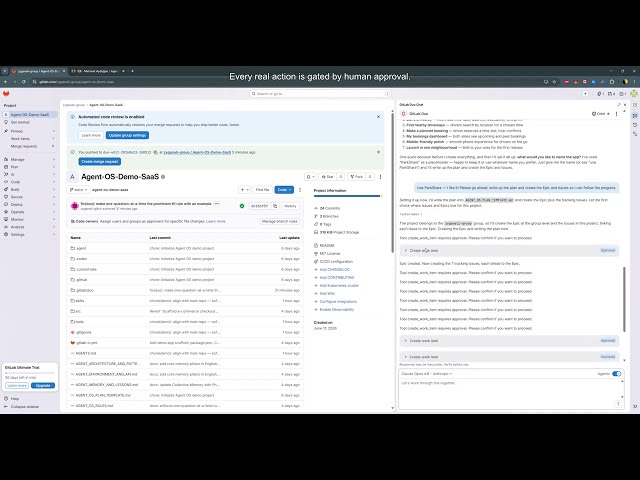Open the Claude Opus model selector
Image resolution: width=640 pixels, height=480 pixels.
pyautogui.click(x=427, y=374)
